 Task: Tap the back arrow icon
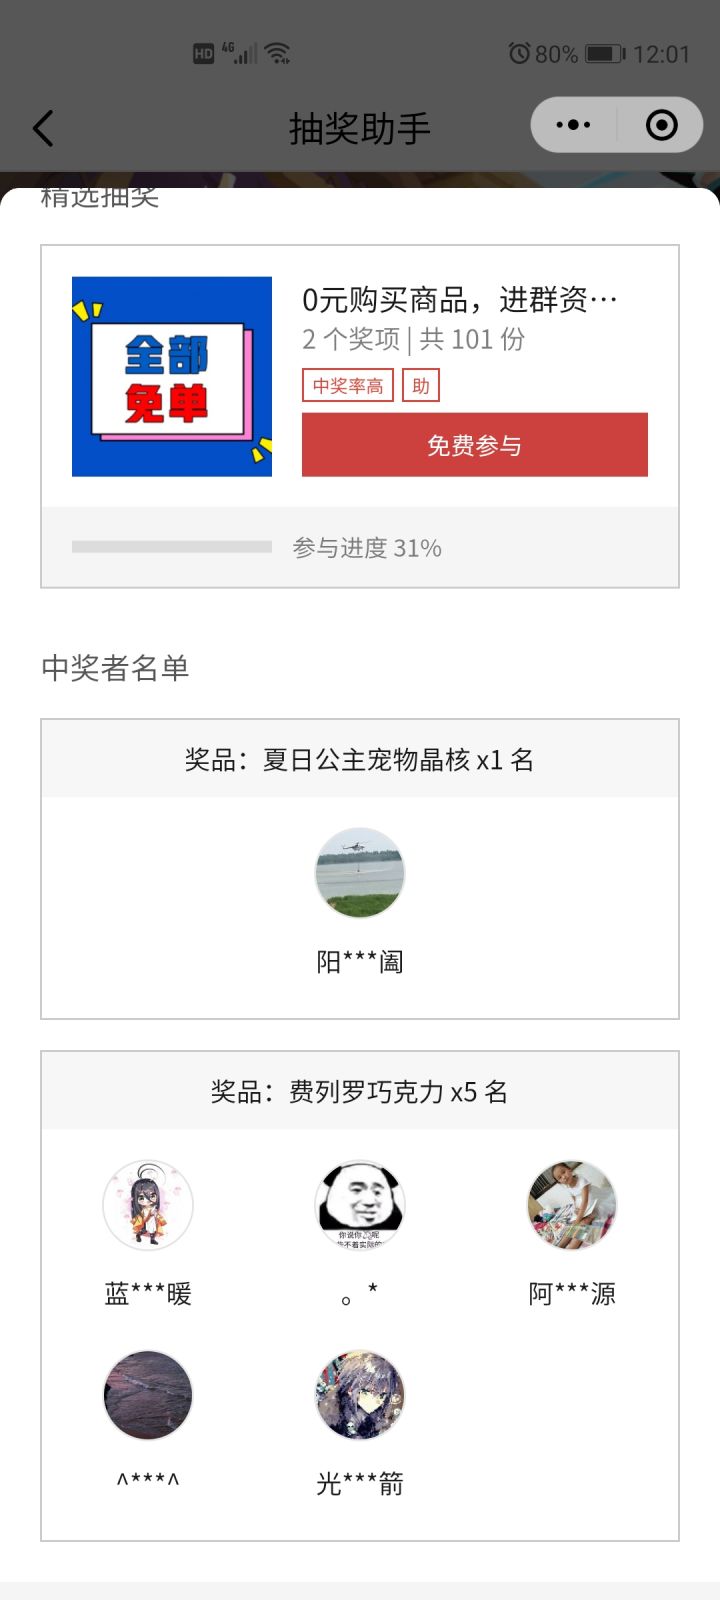click(x=43, y=128)
